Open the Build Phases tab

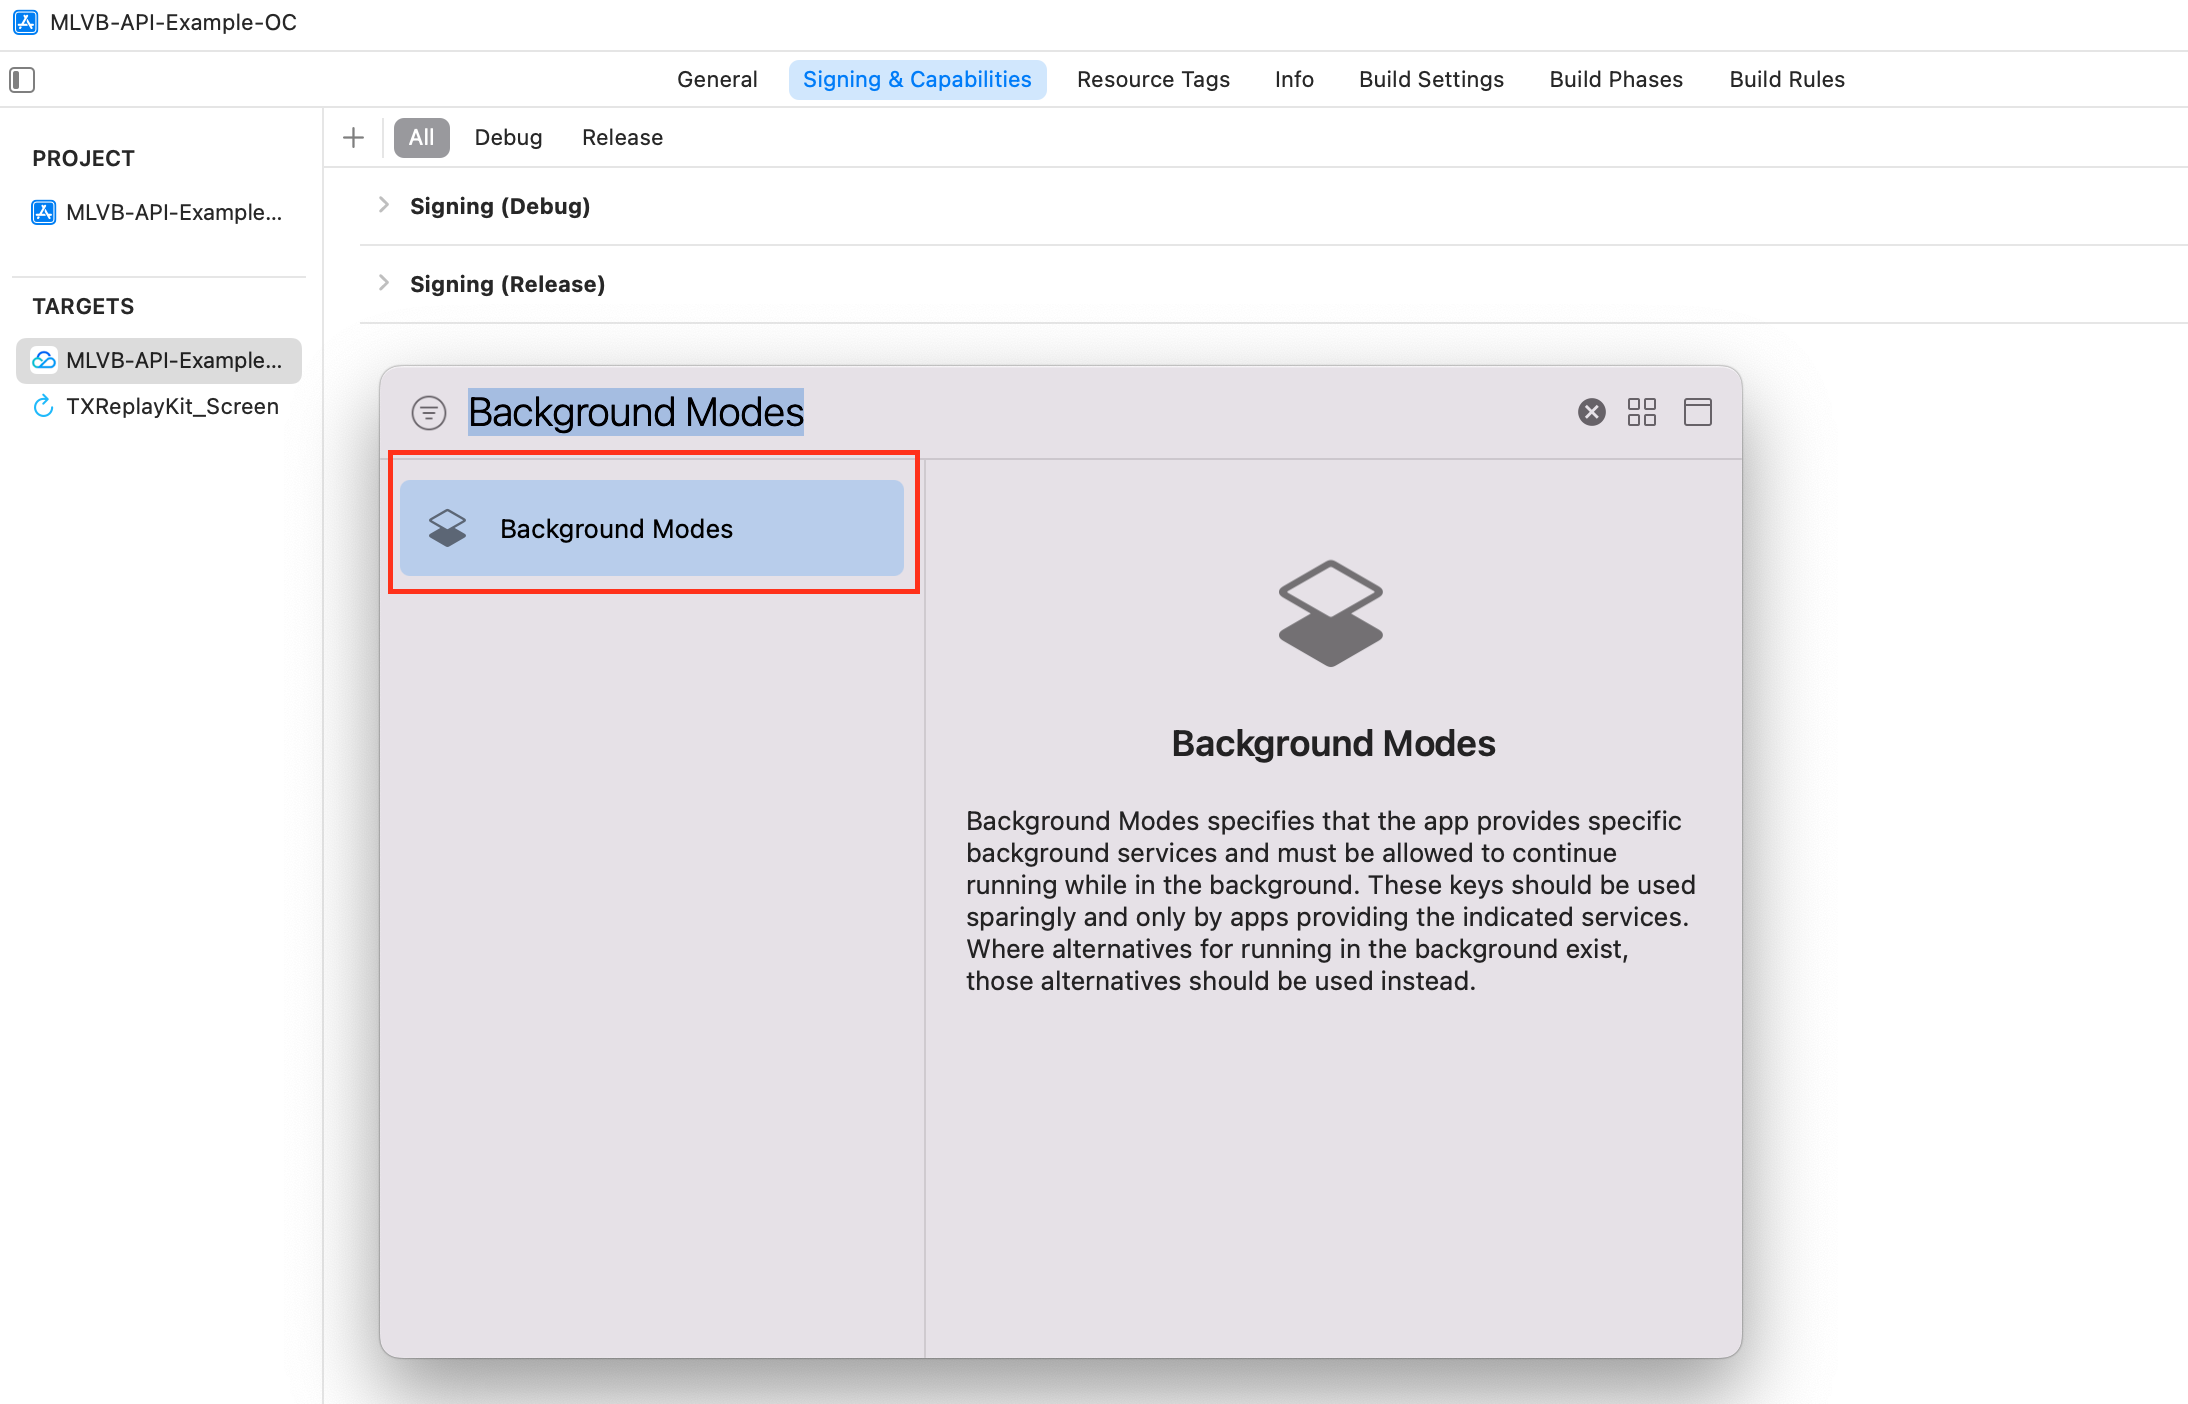[x=1616, y=79]
